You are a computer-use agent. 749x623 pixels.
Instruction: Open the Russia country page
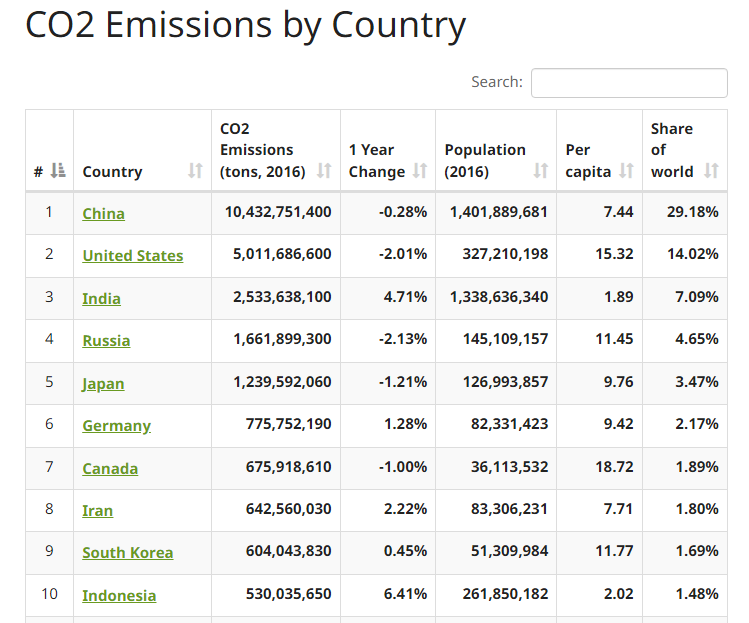coord(106,340)
